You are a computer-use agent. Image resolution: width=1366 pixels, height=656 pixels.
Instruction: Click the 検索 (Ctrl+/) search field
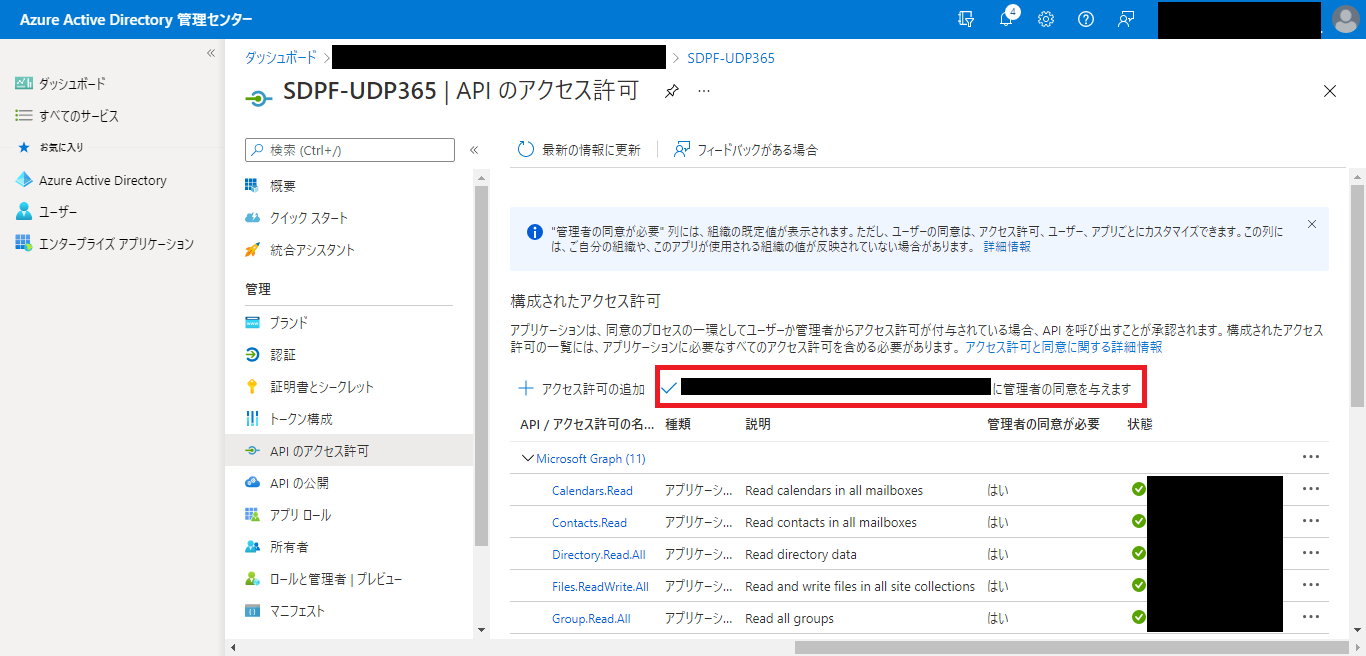(350, 150)
